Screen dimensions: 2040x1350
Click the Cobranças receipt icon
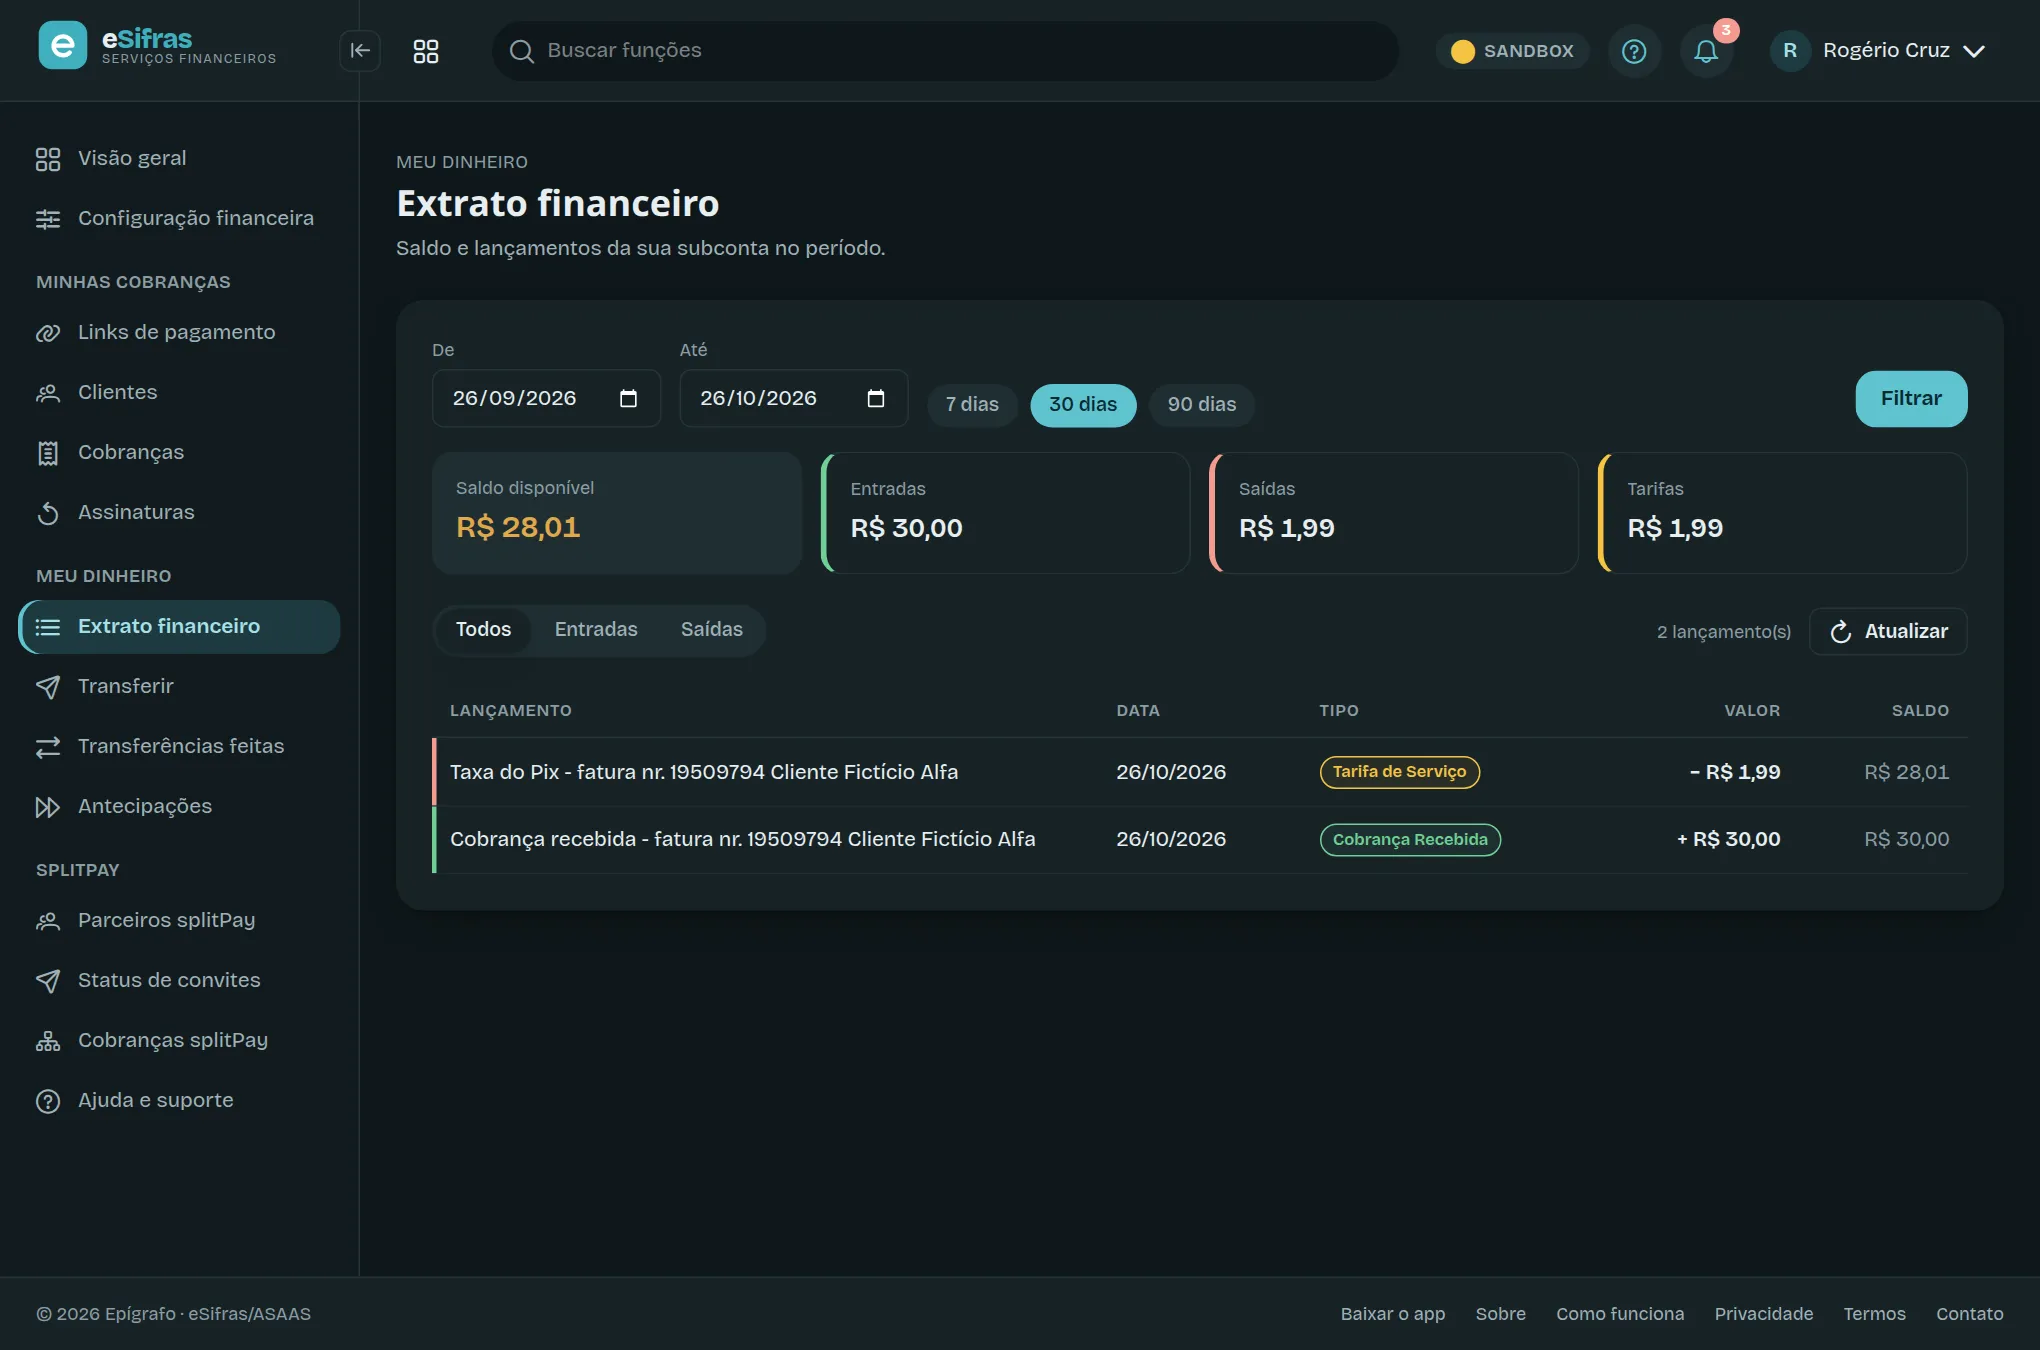48,453
